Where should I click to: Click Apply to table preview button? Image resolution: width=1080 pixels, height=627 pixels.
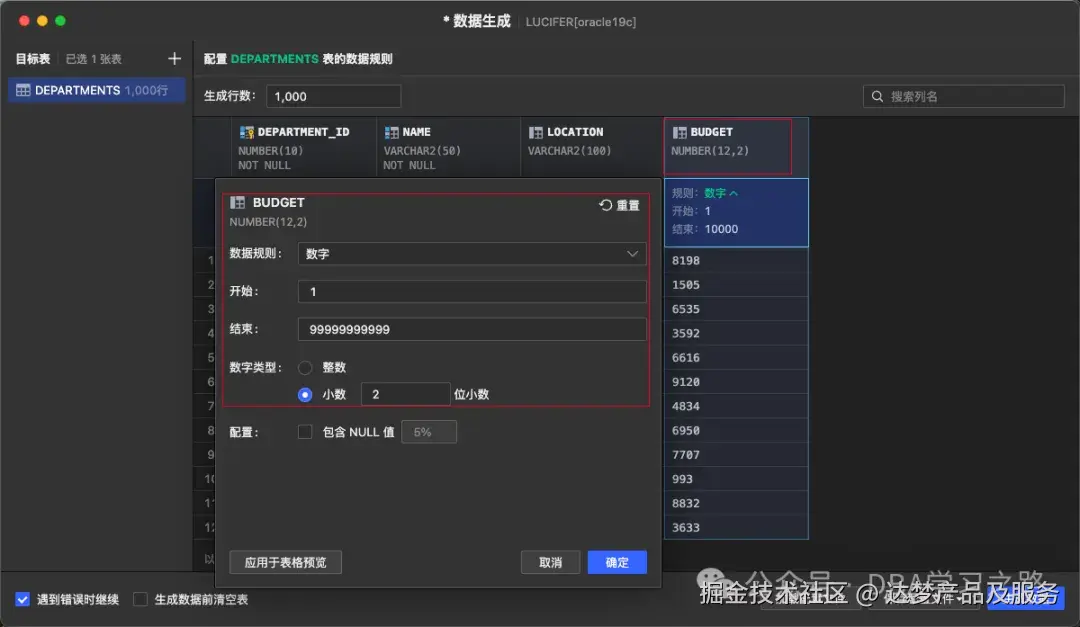285,562
